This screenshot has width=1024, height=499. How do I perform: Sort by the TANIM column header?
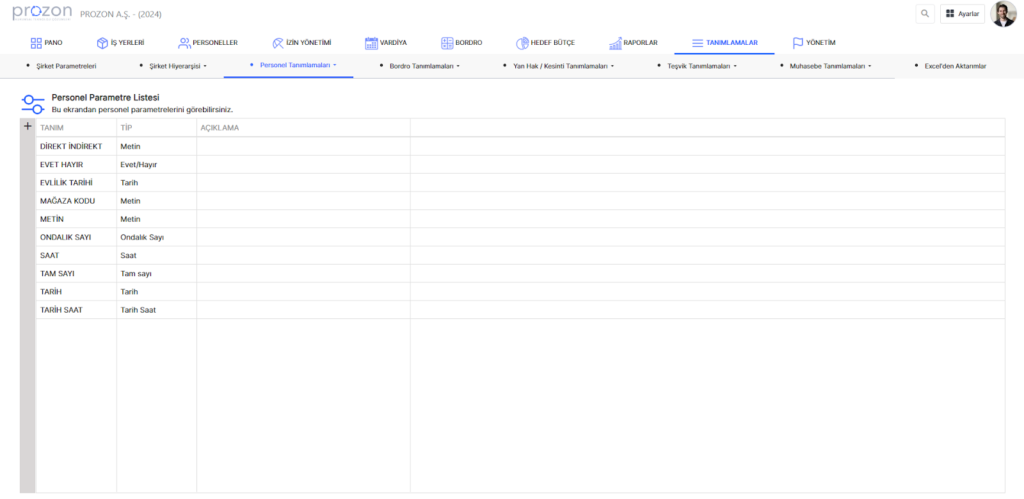52,128
